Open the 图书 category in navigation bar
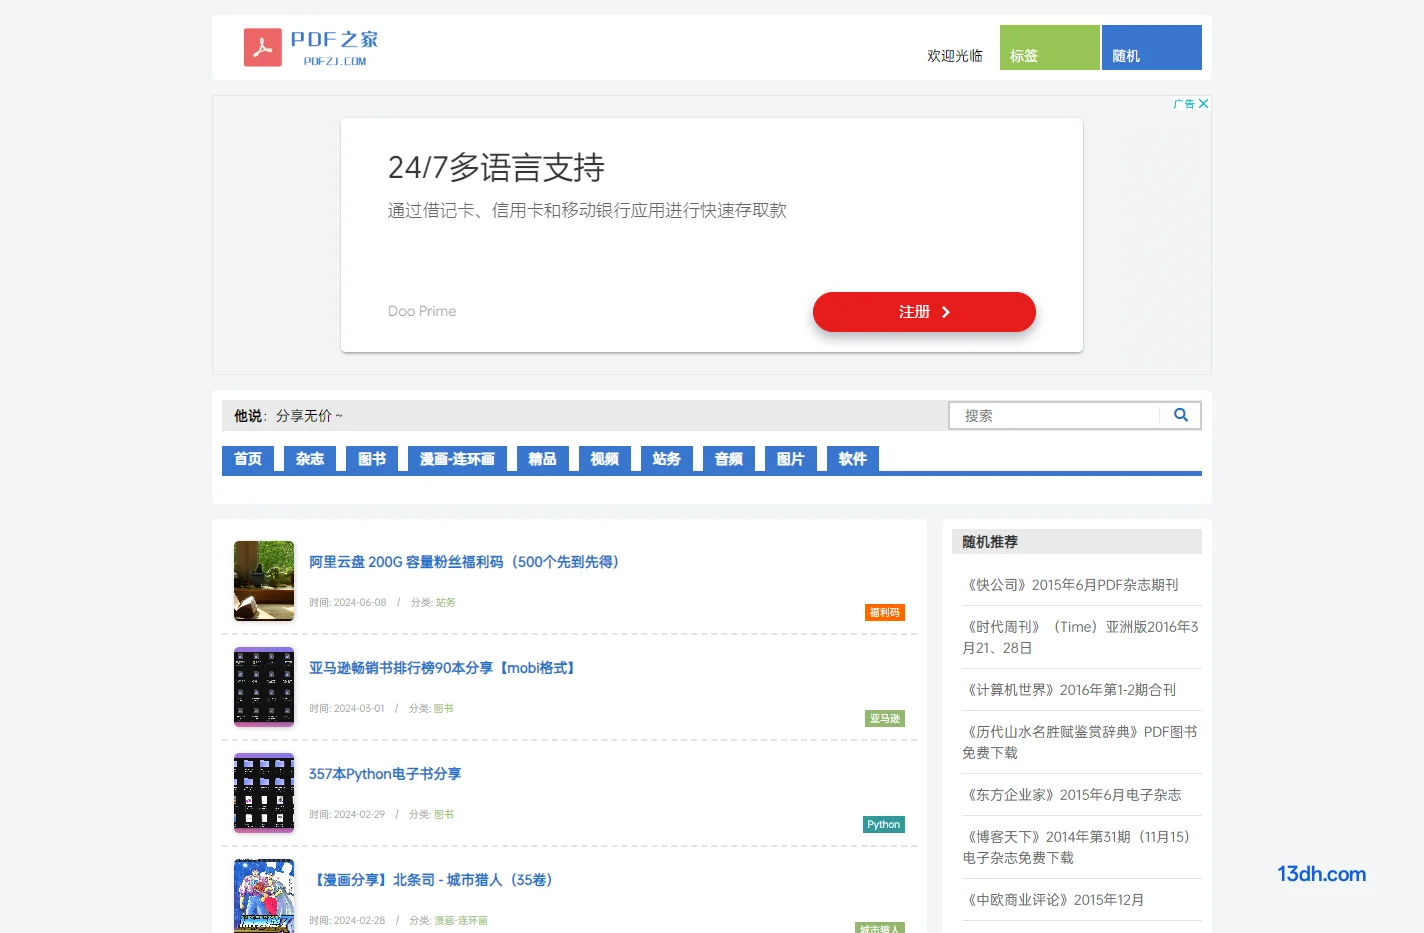Image resolution: width=1424 pixels, height=933 pixels. coord(372,459)
